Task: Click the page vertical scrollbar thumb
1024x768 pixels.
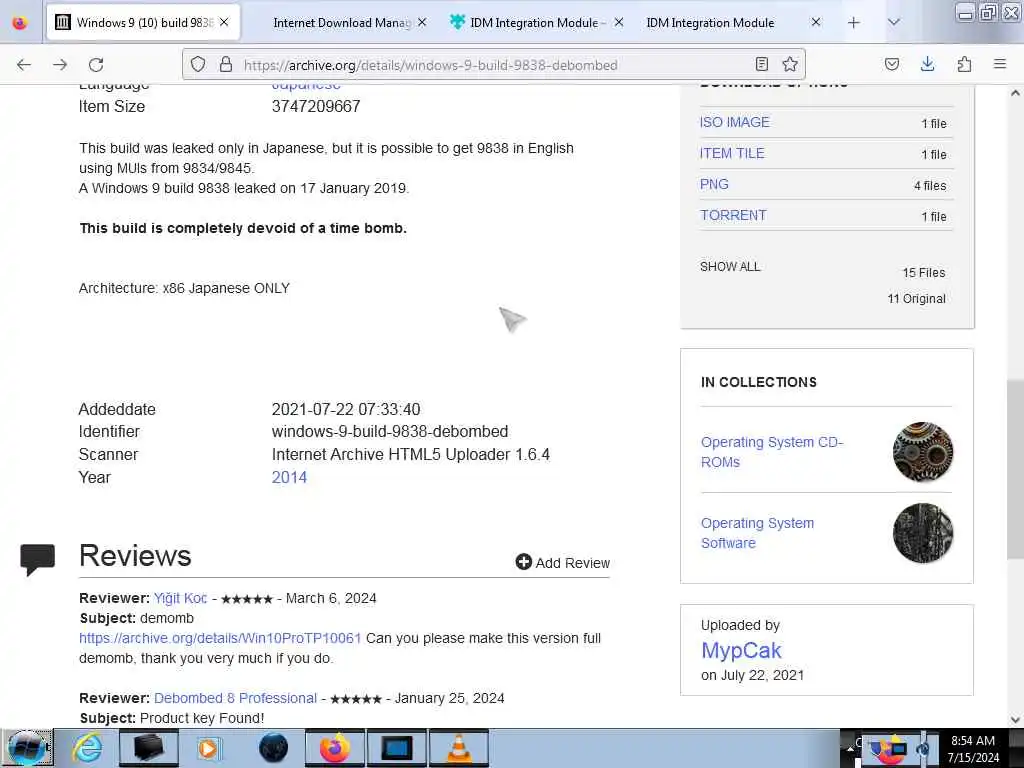Action: (1015, 470)
